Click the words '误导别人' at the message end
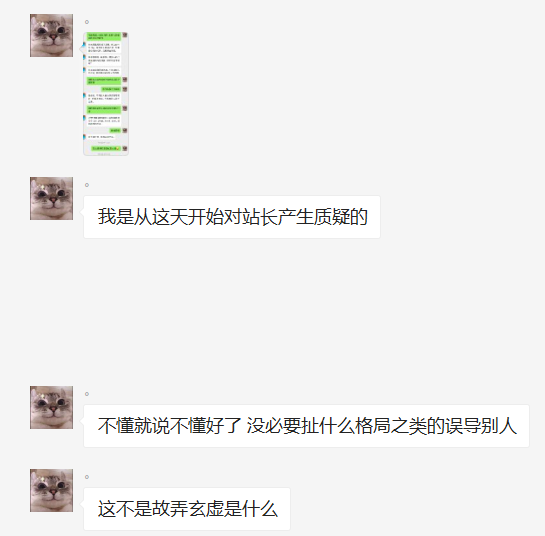The image size is (545, 536). point(481,426)
